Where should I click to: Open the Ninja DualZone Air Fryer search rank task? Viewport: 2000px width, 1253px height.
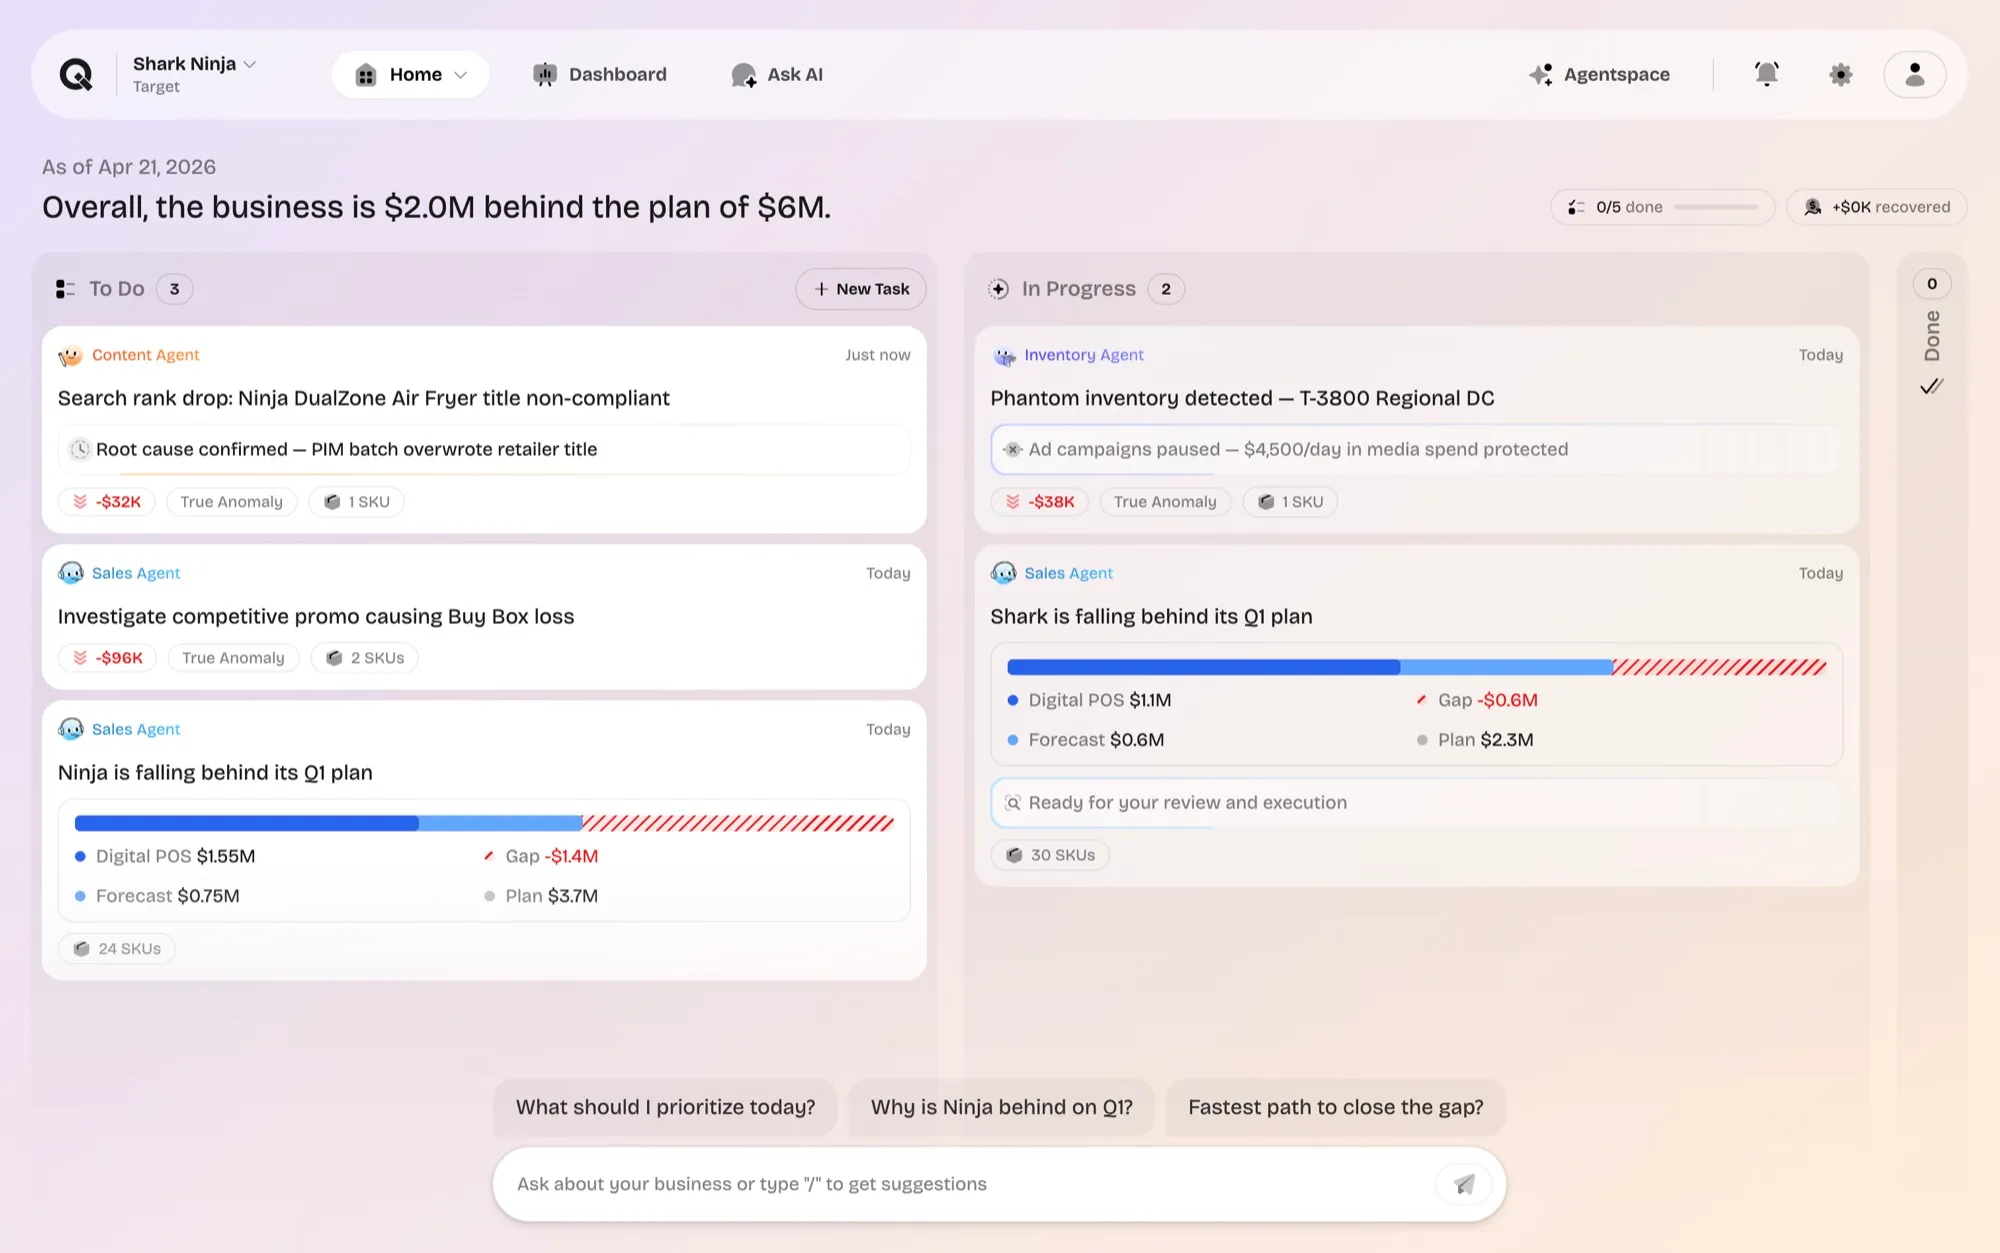[x=364, y=398]
